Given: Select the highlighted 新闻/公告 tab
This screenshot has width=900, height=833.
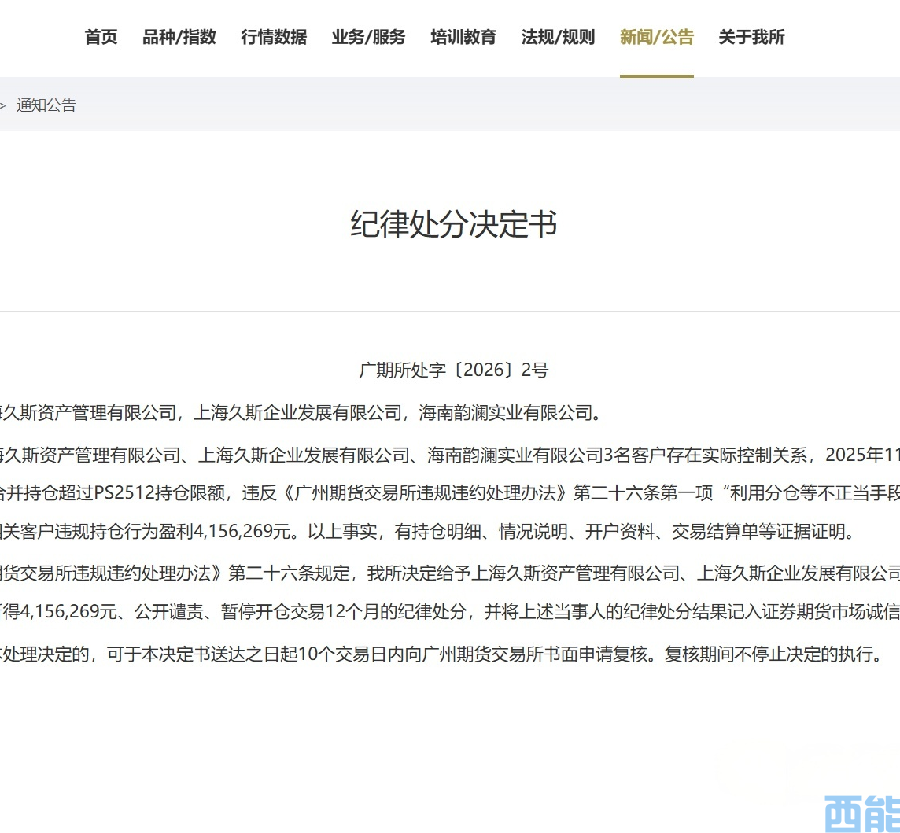Looking at the screenshot, I should [x=657, y=37].
